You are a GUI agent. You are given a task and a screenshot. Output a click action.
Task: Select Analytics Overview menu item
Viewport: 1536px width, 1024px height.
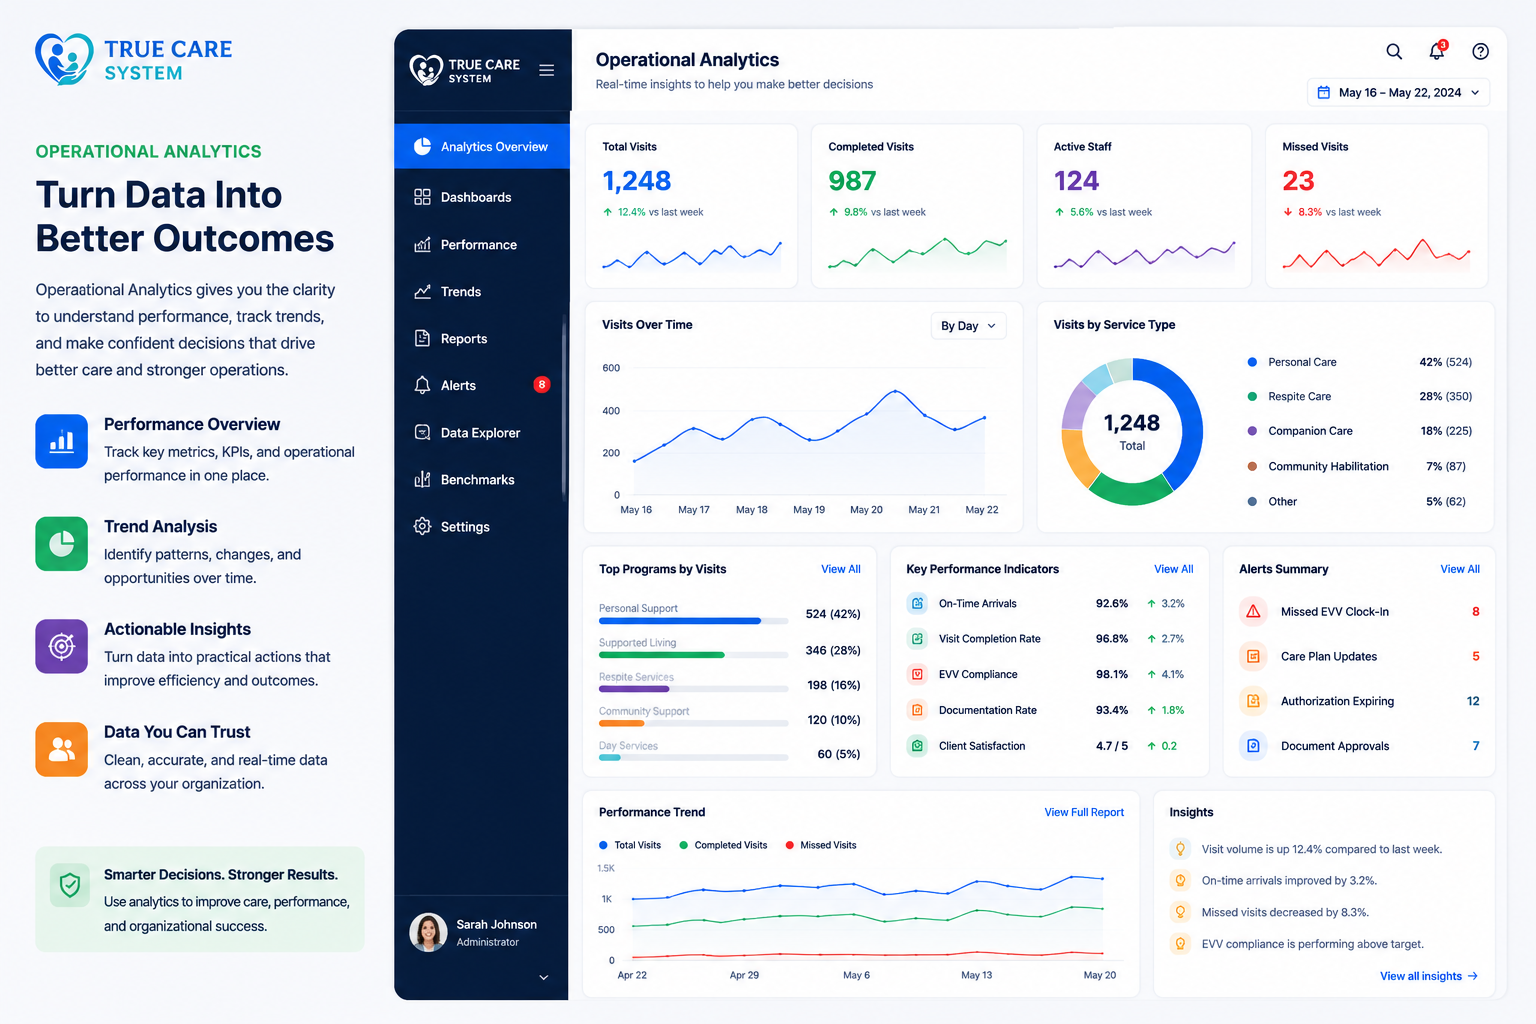tap(482, 146)
